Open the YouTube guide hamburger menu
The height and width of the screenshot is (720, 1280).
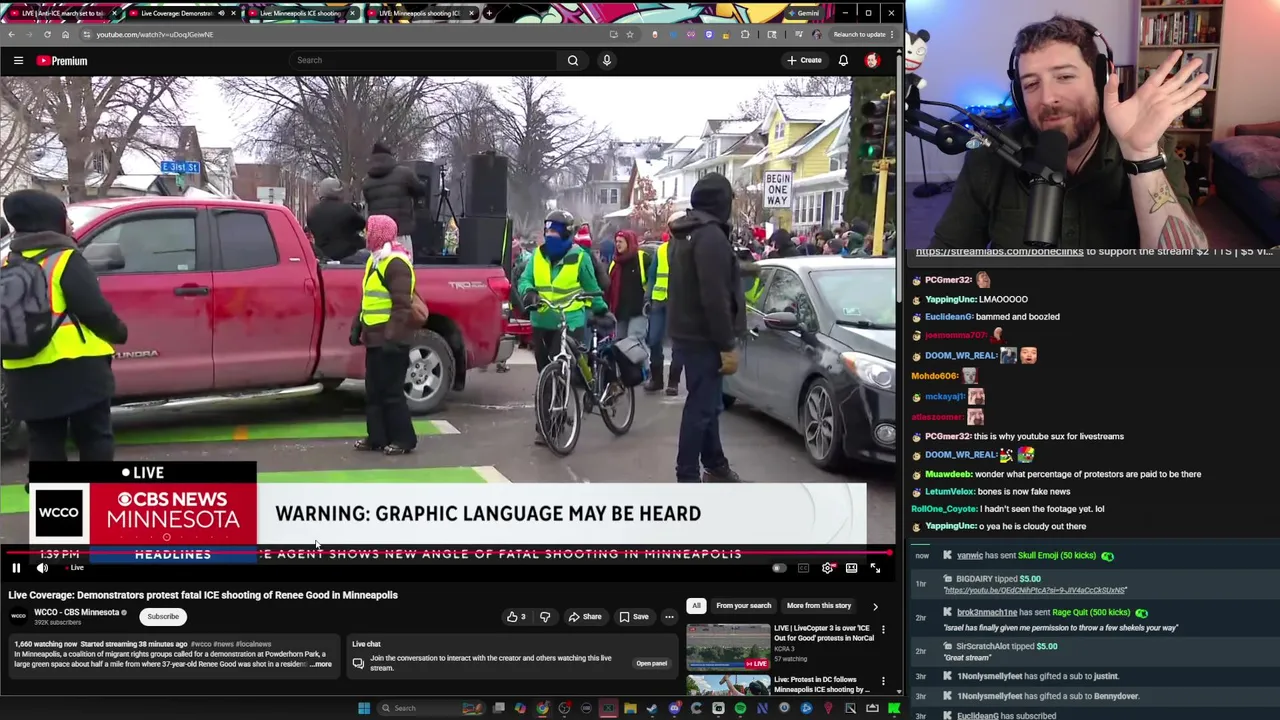[18, 61]
